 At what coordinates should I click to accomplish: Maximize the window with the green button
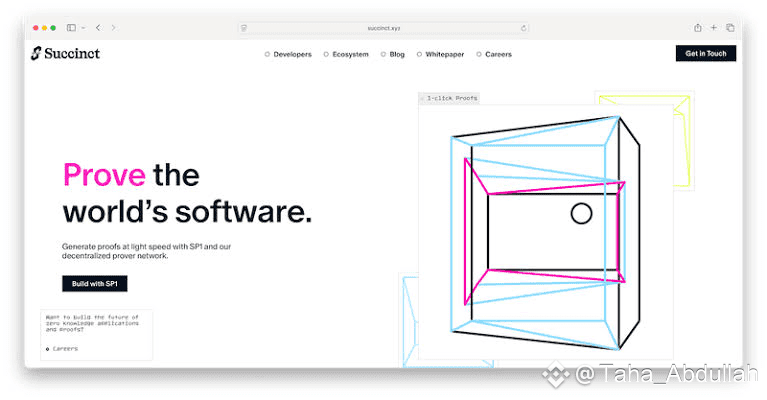pyautogui.click(x=53, y=28)
